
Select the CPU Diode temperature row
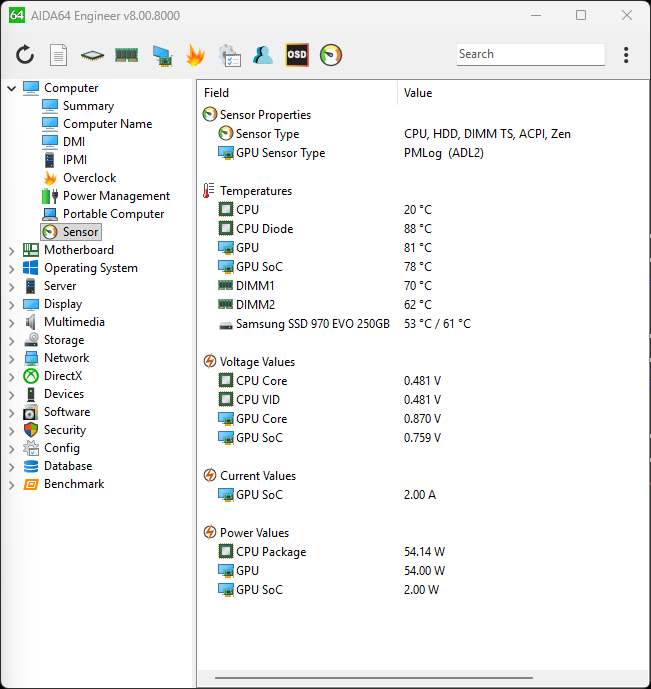point(423,229)
